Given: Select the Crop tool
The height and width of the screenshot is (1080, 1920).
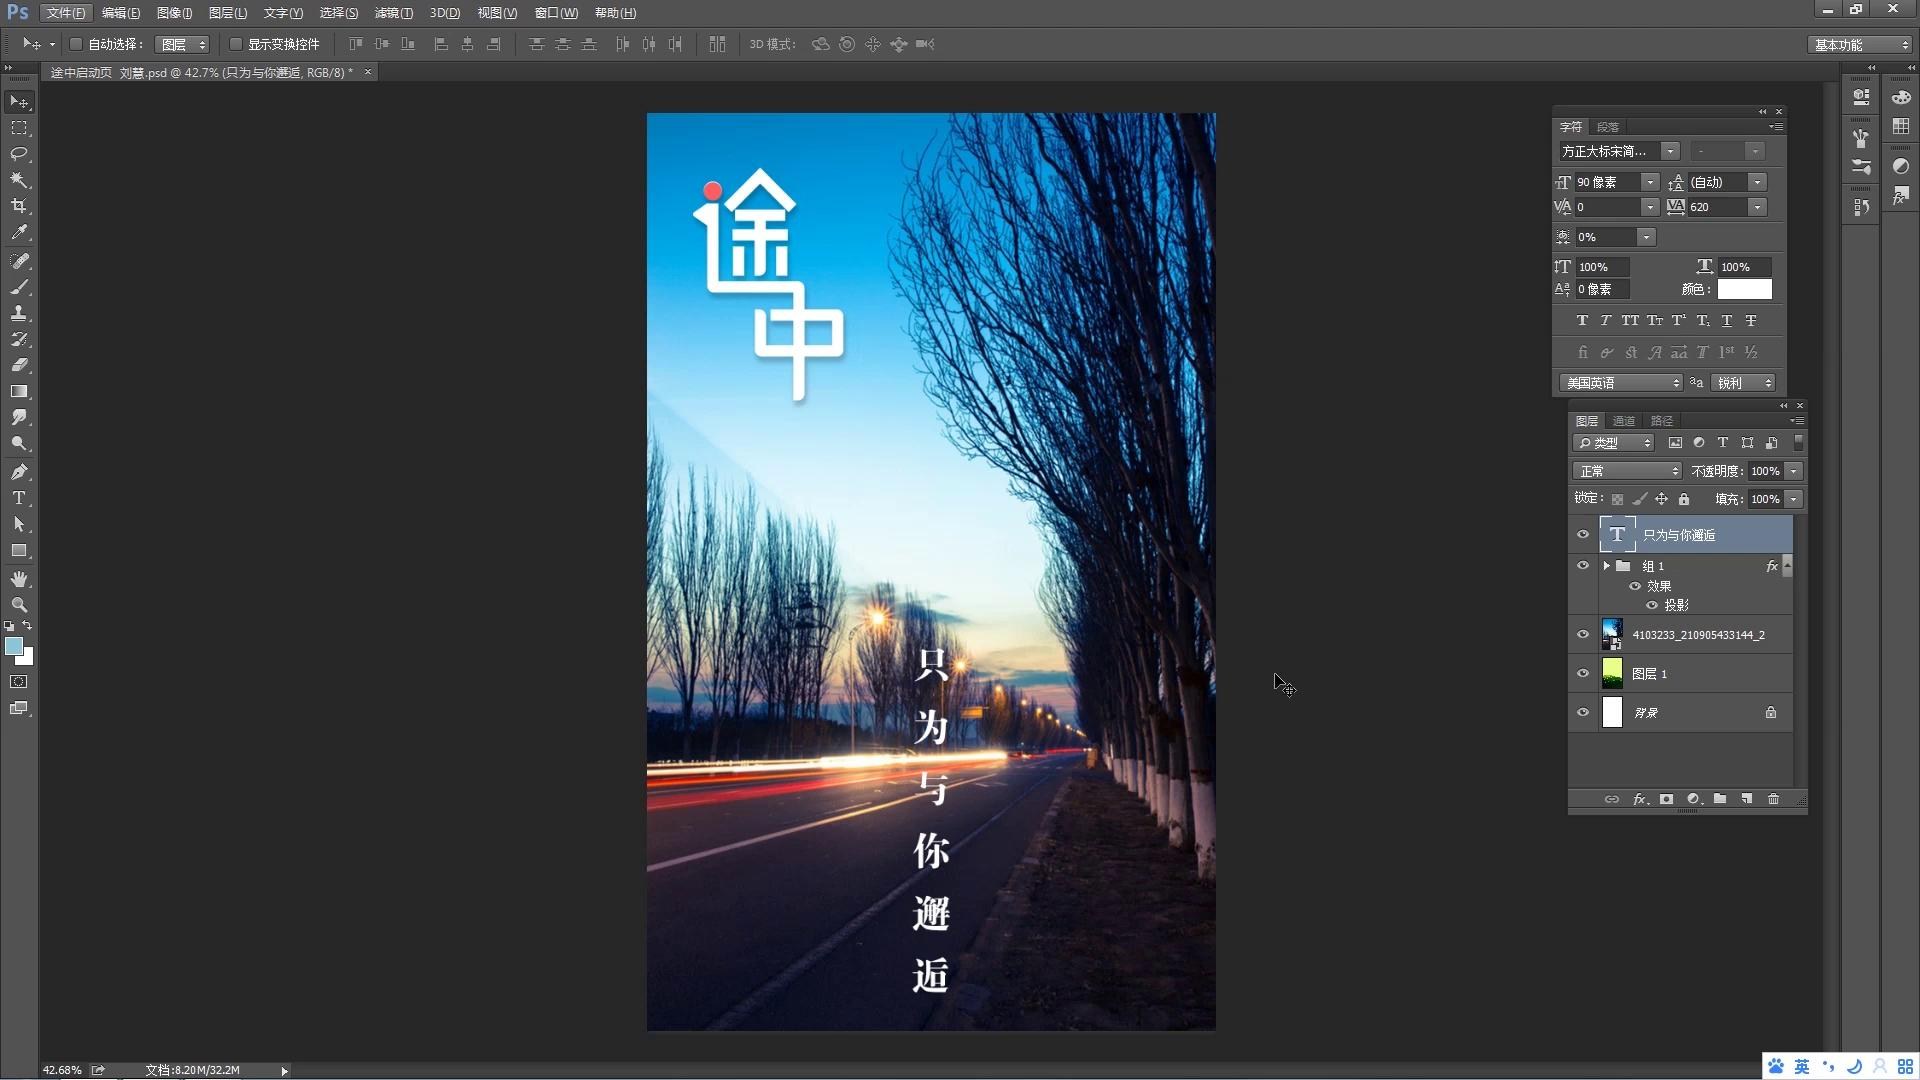Looking at the screenshot, I should click(x=19, y=206).
